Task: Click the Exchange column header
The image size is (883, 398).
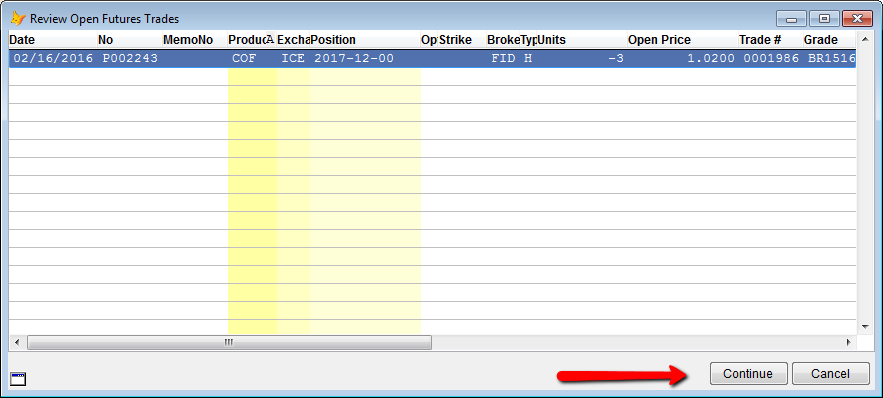Action: point(293,40)
